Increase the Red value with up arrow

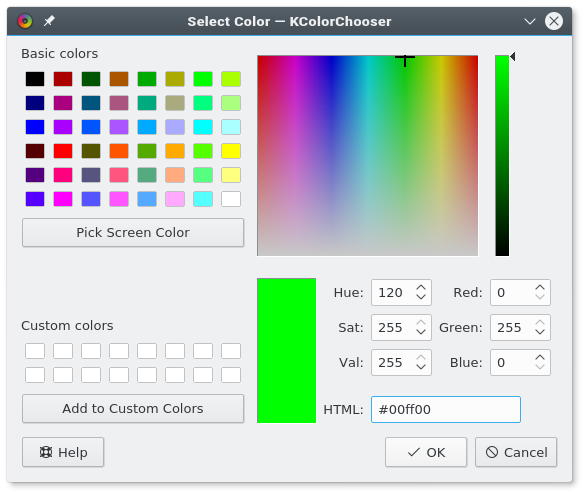[x=540, y=287]
